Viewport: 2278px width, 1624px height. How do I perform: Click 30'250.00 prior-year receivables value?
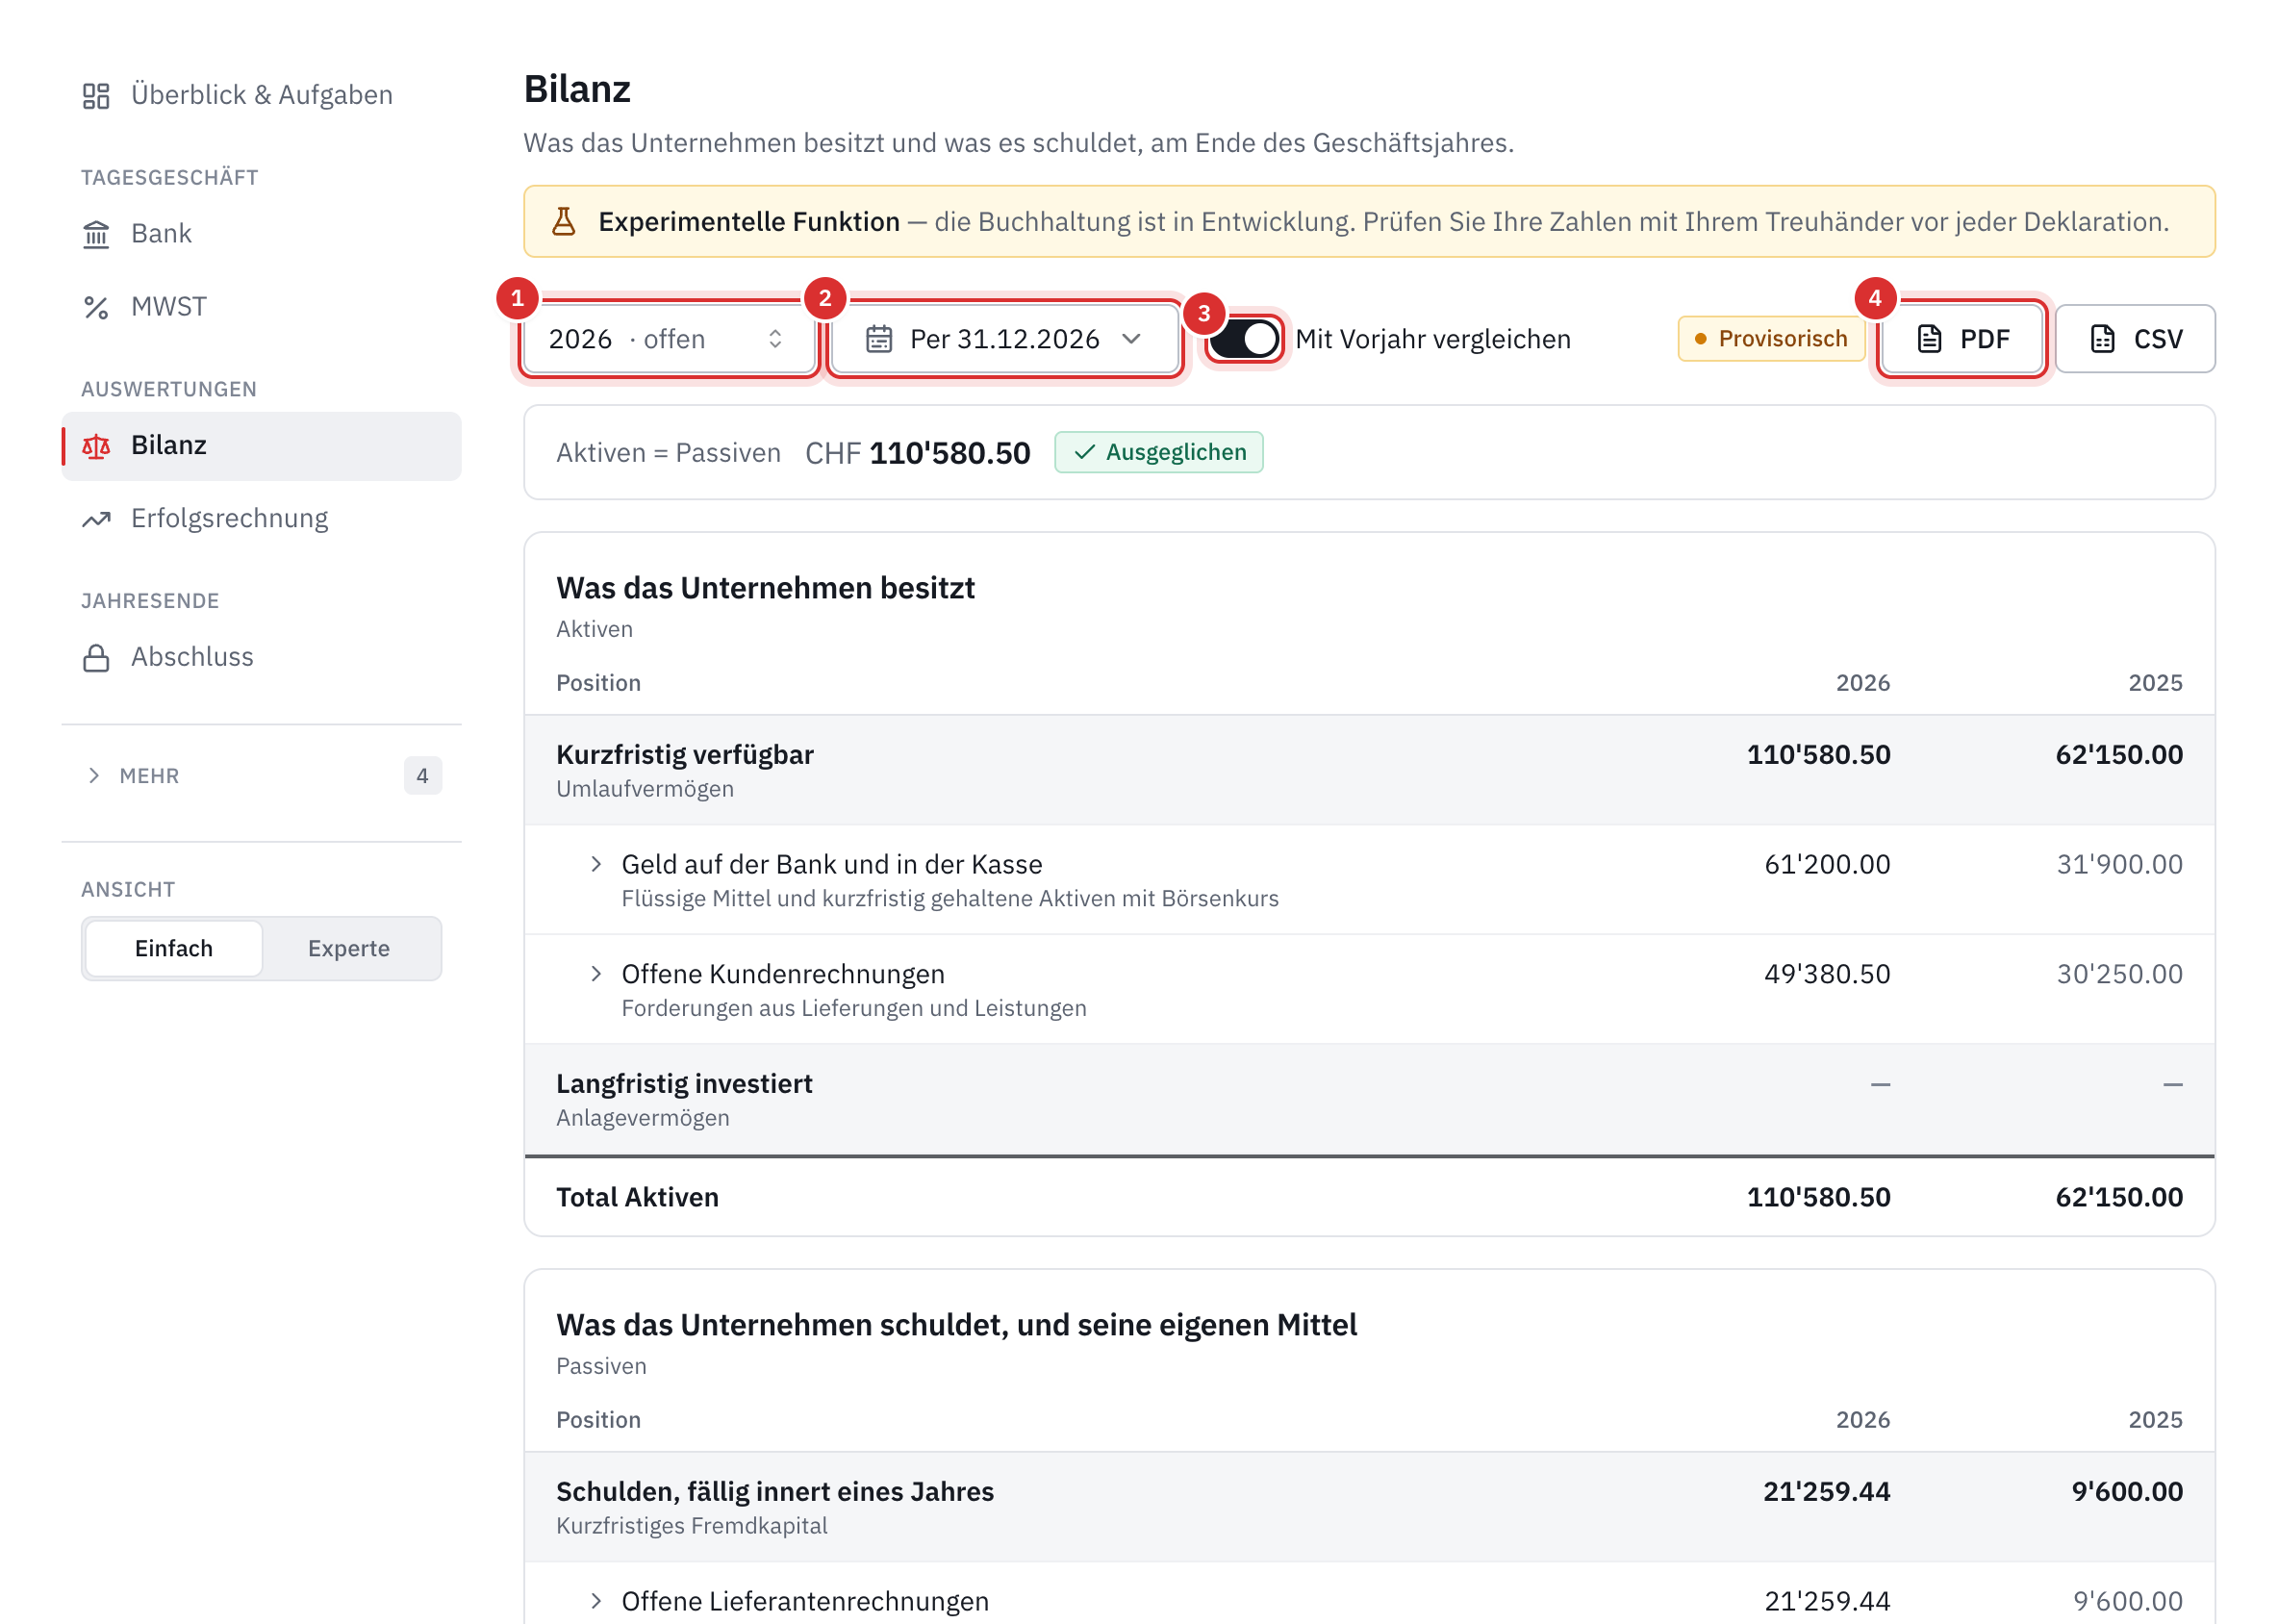(x=2119, y=974)
